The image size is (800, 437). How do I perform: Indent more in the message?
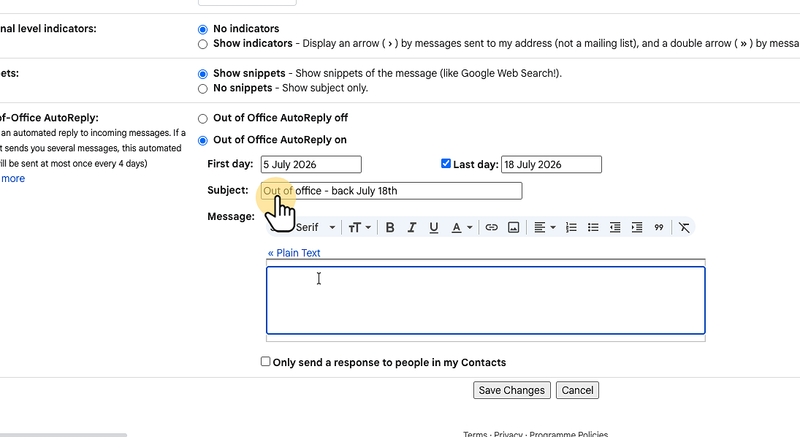637,227
